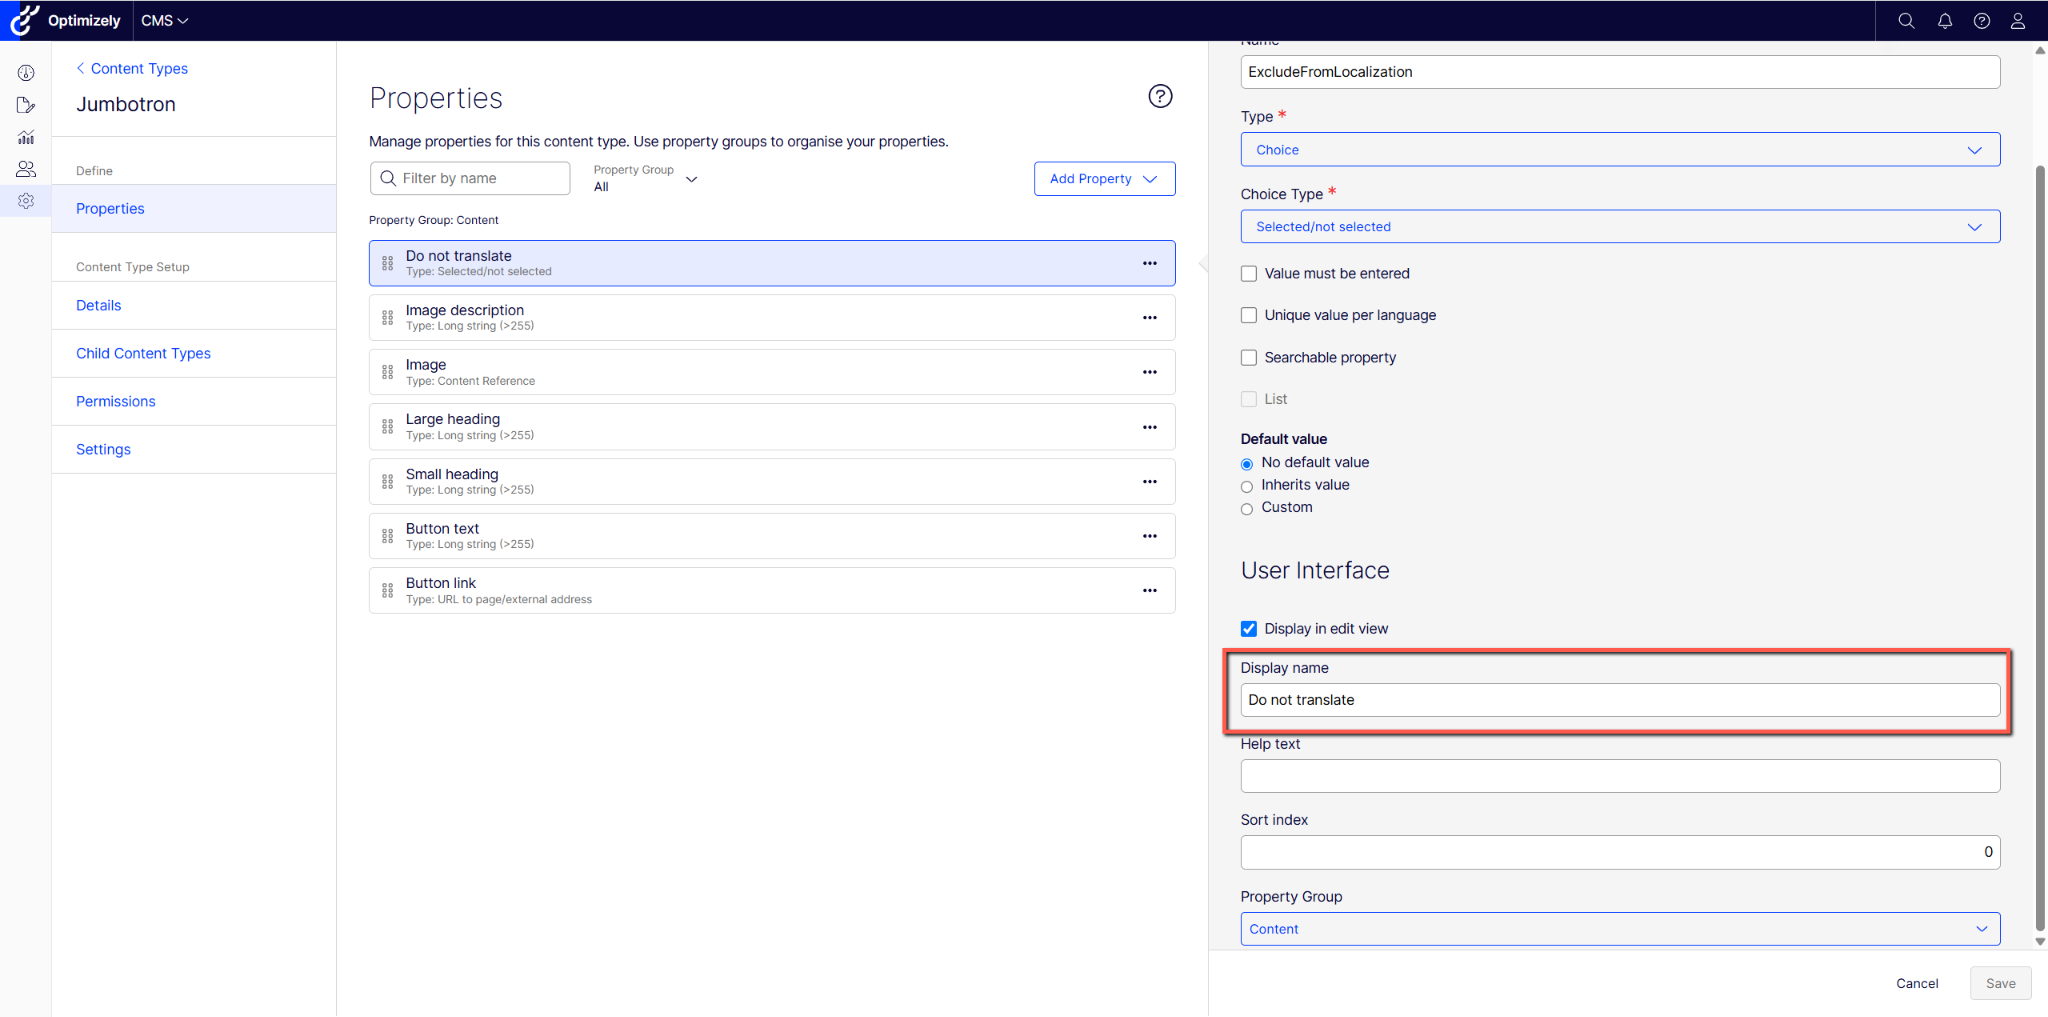Go to Details in the side menu
This screenshot has width=2048, height=1017.
pos(194,305)
